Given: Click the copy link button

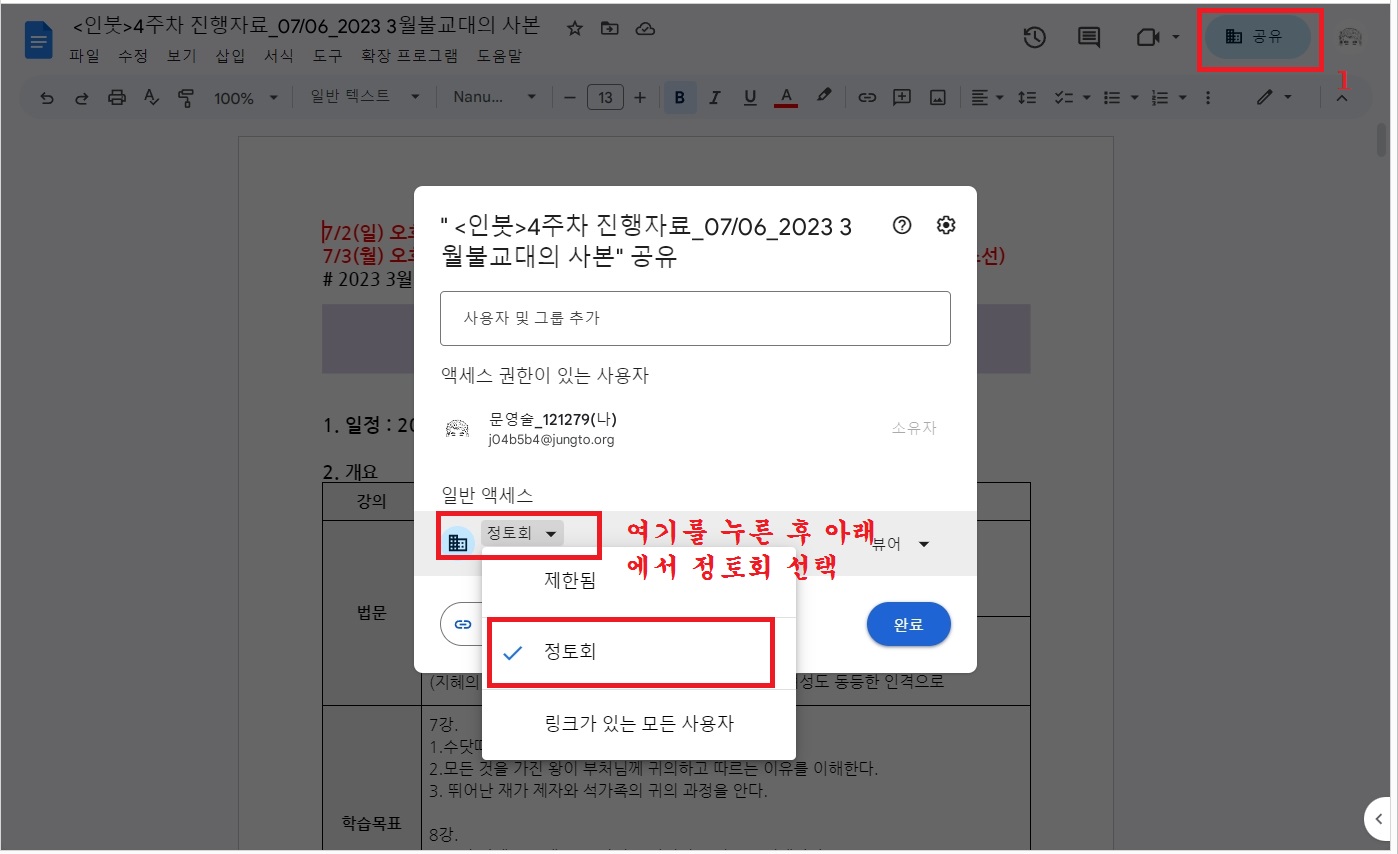Looking at the screenshot, I should 462,624.
